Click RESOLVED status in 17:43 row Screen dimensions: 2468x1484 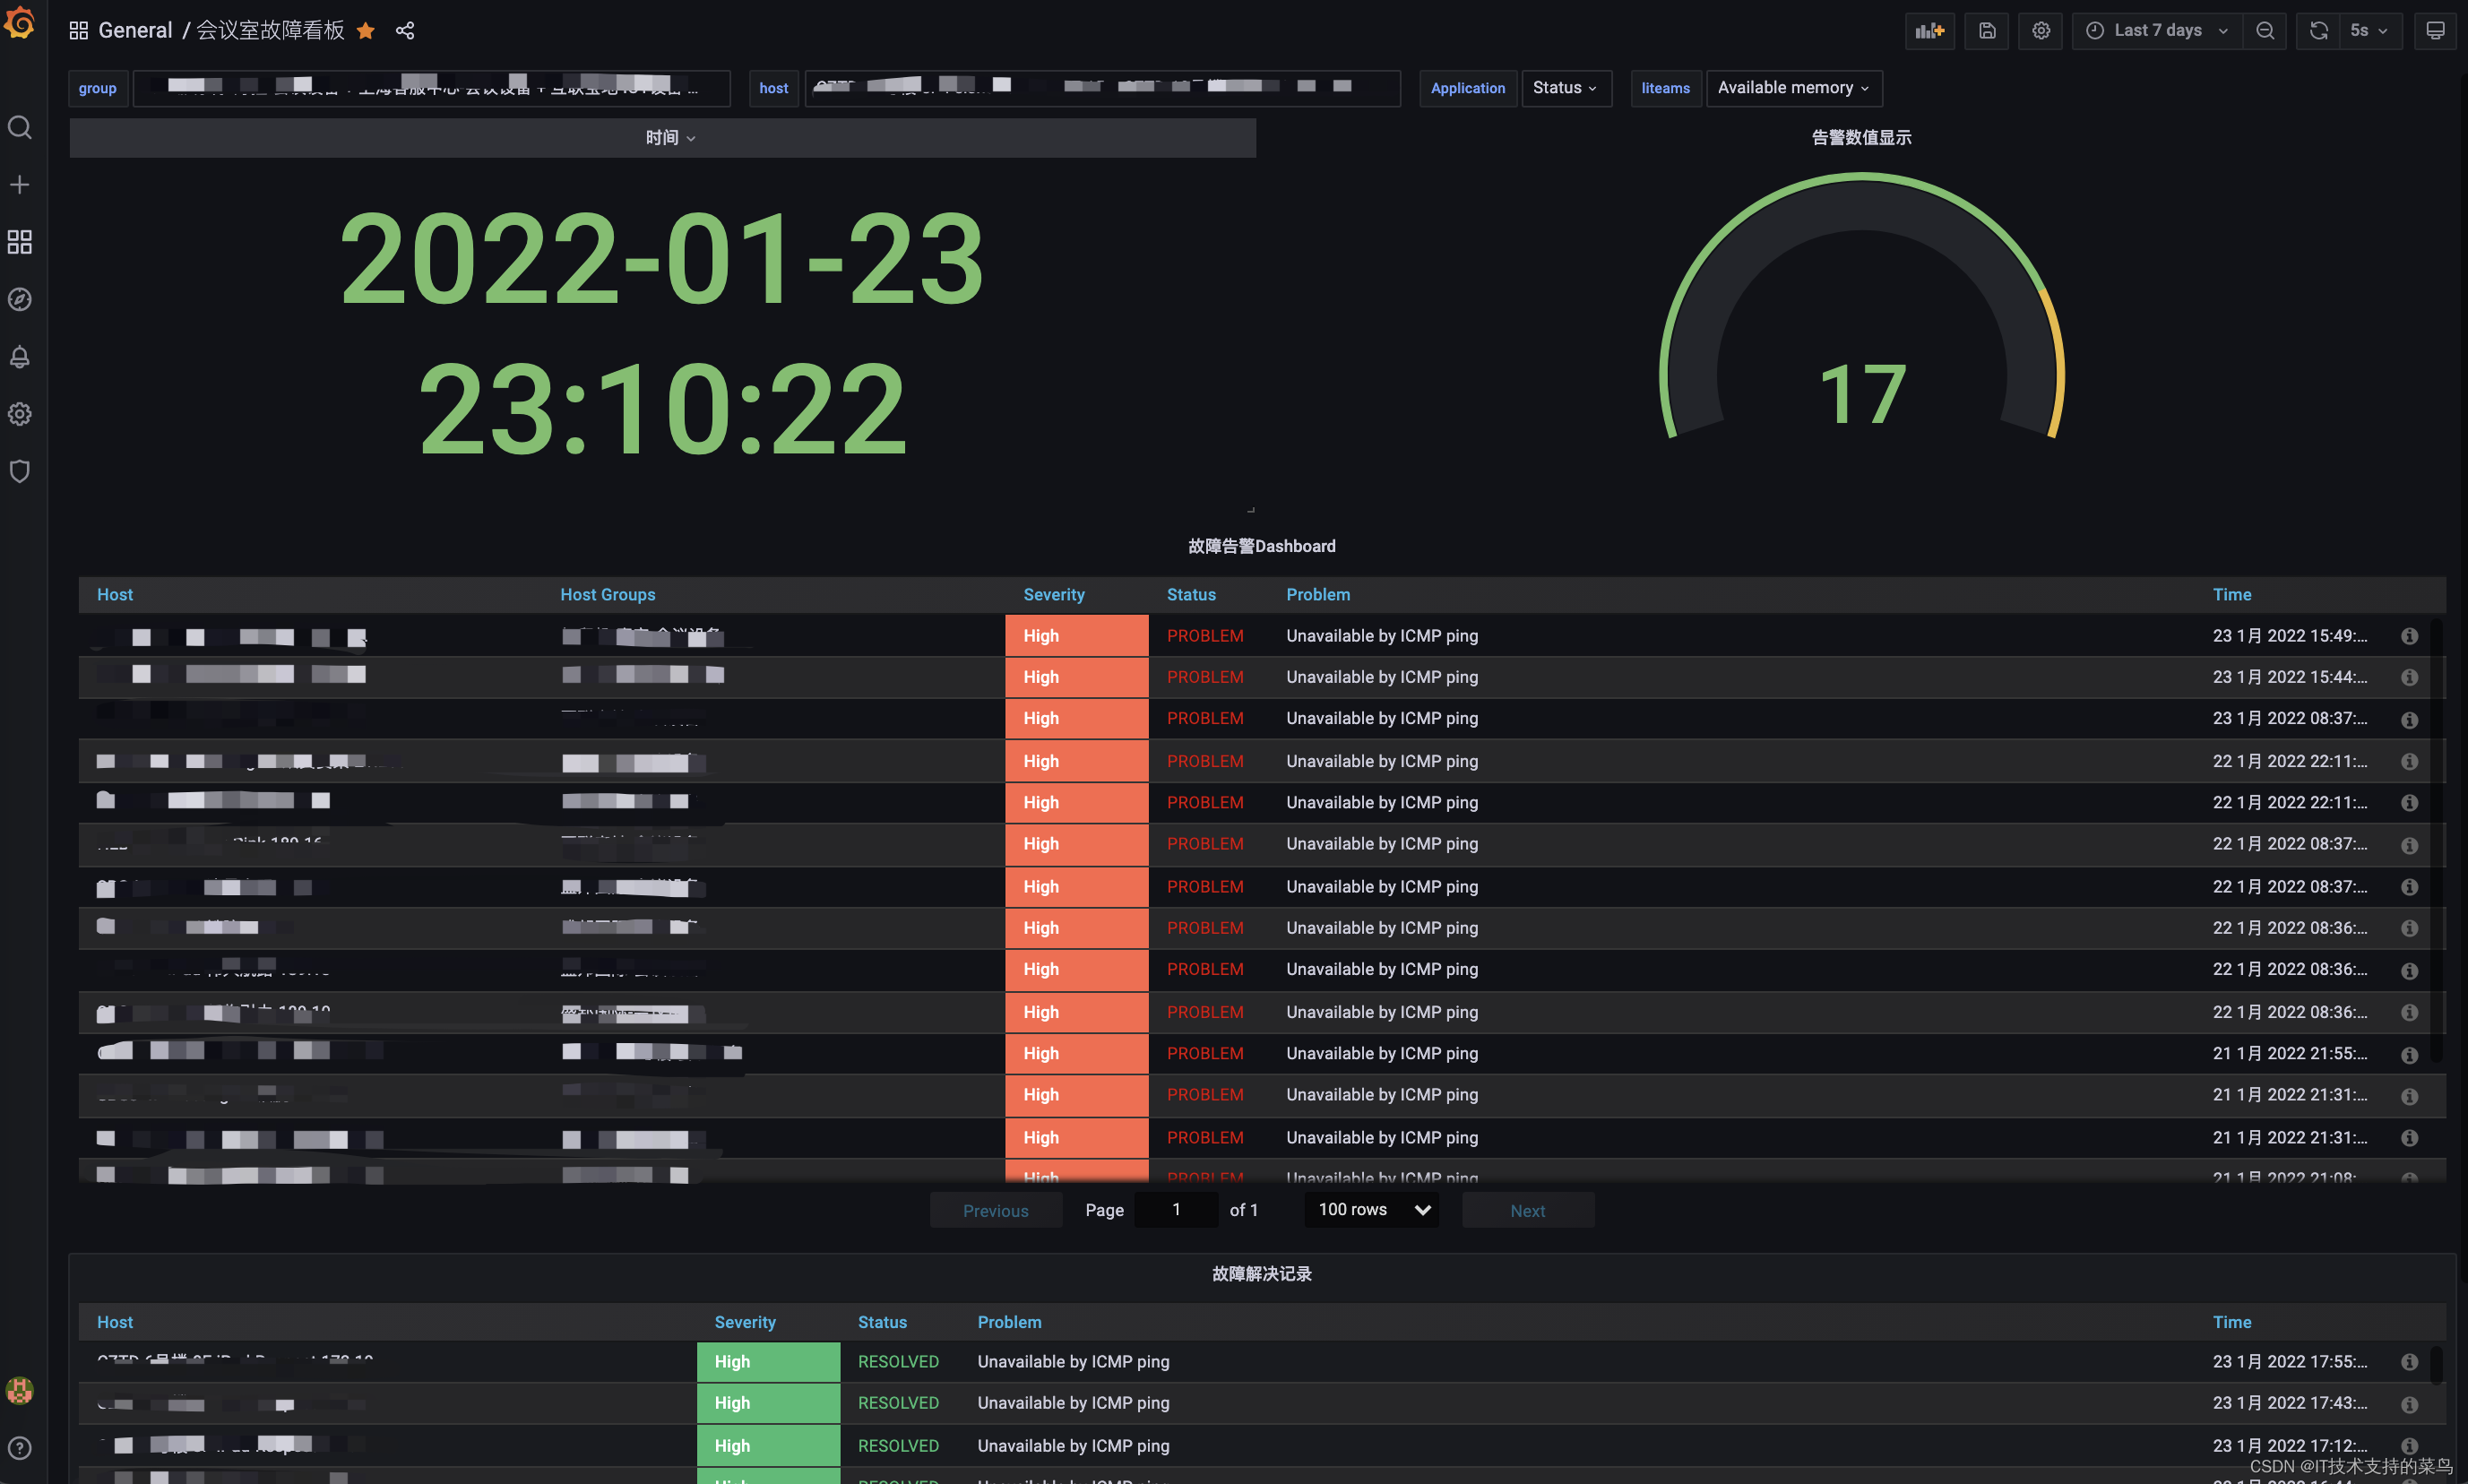point(898,1404)
